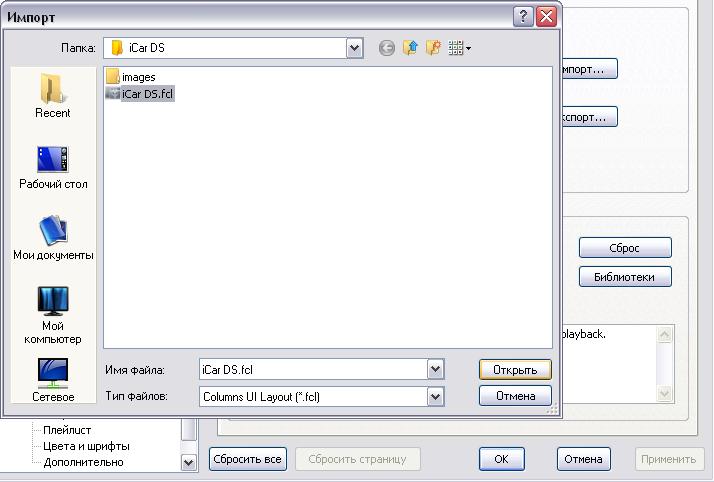
Task: Select Плейлист in the tree
Action: [x=66, y=430]
